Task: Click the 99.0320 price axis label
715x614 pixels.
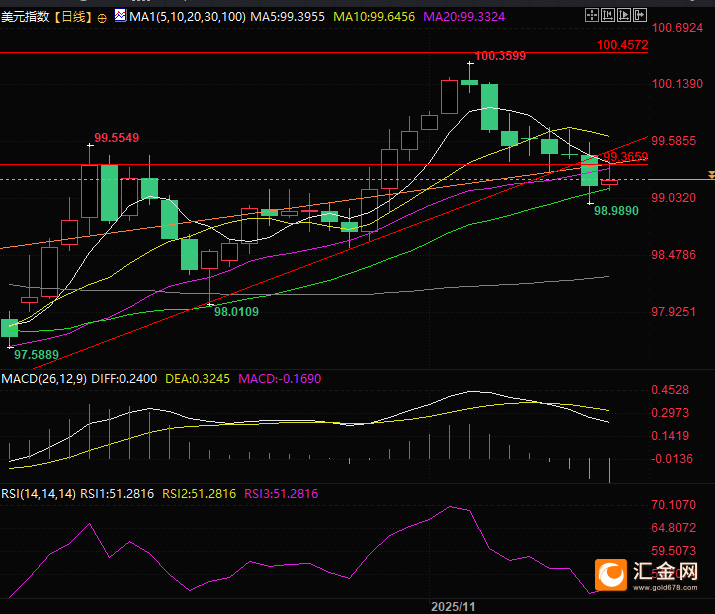Action: pyautogui.click(x=674, y=198)
